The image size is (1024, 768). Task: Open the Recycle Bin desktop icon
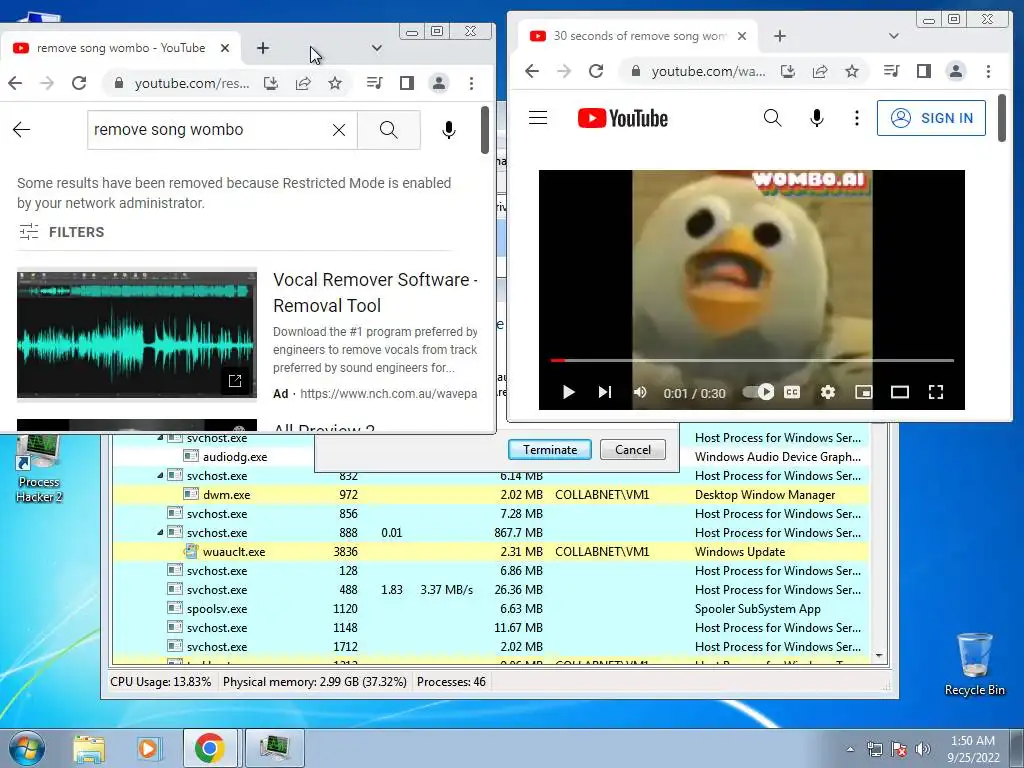coord(974,664)
